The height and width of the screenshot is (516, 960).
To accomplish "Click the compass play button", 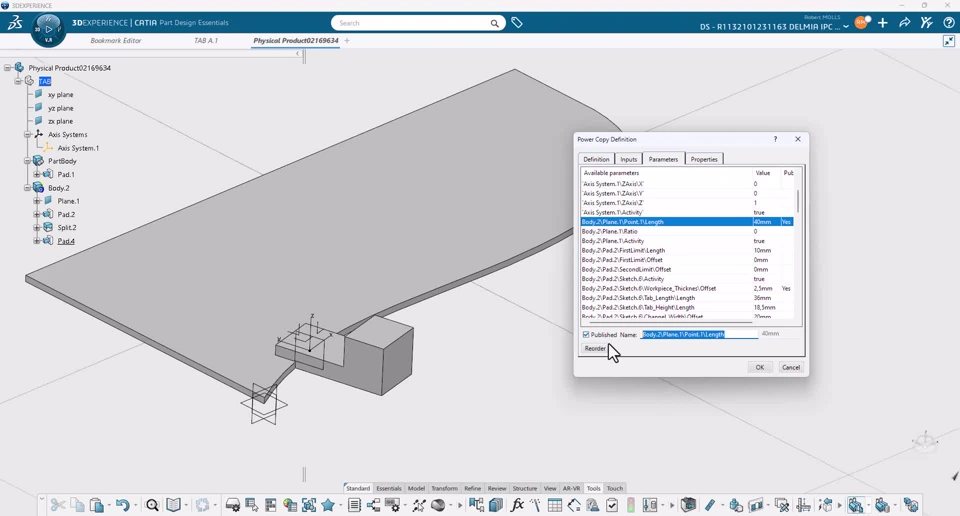I will (x=48, y=29).
